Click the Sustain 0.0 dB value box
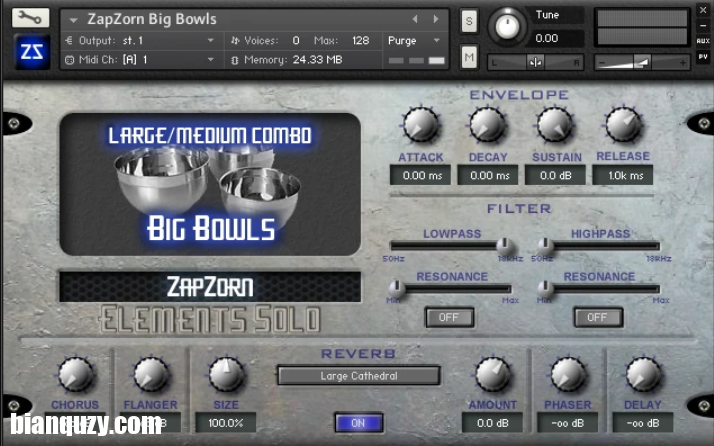 pos(555,175)
